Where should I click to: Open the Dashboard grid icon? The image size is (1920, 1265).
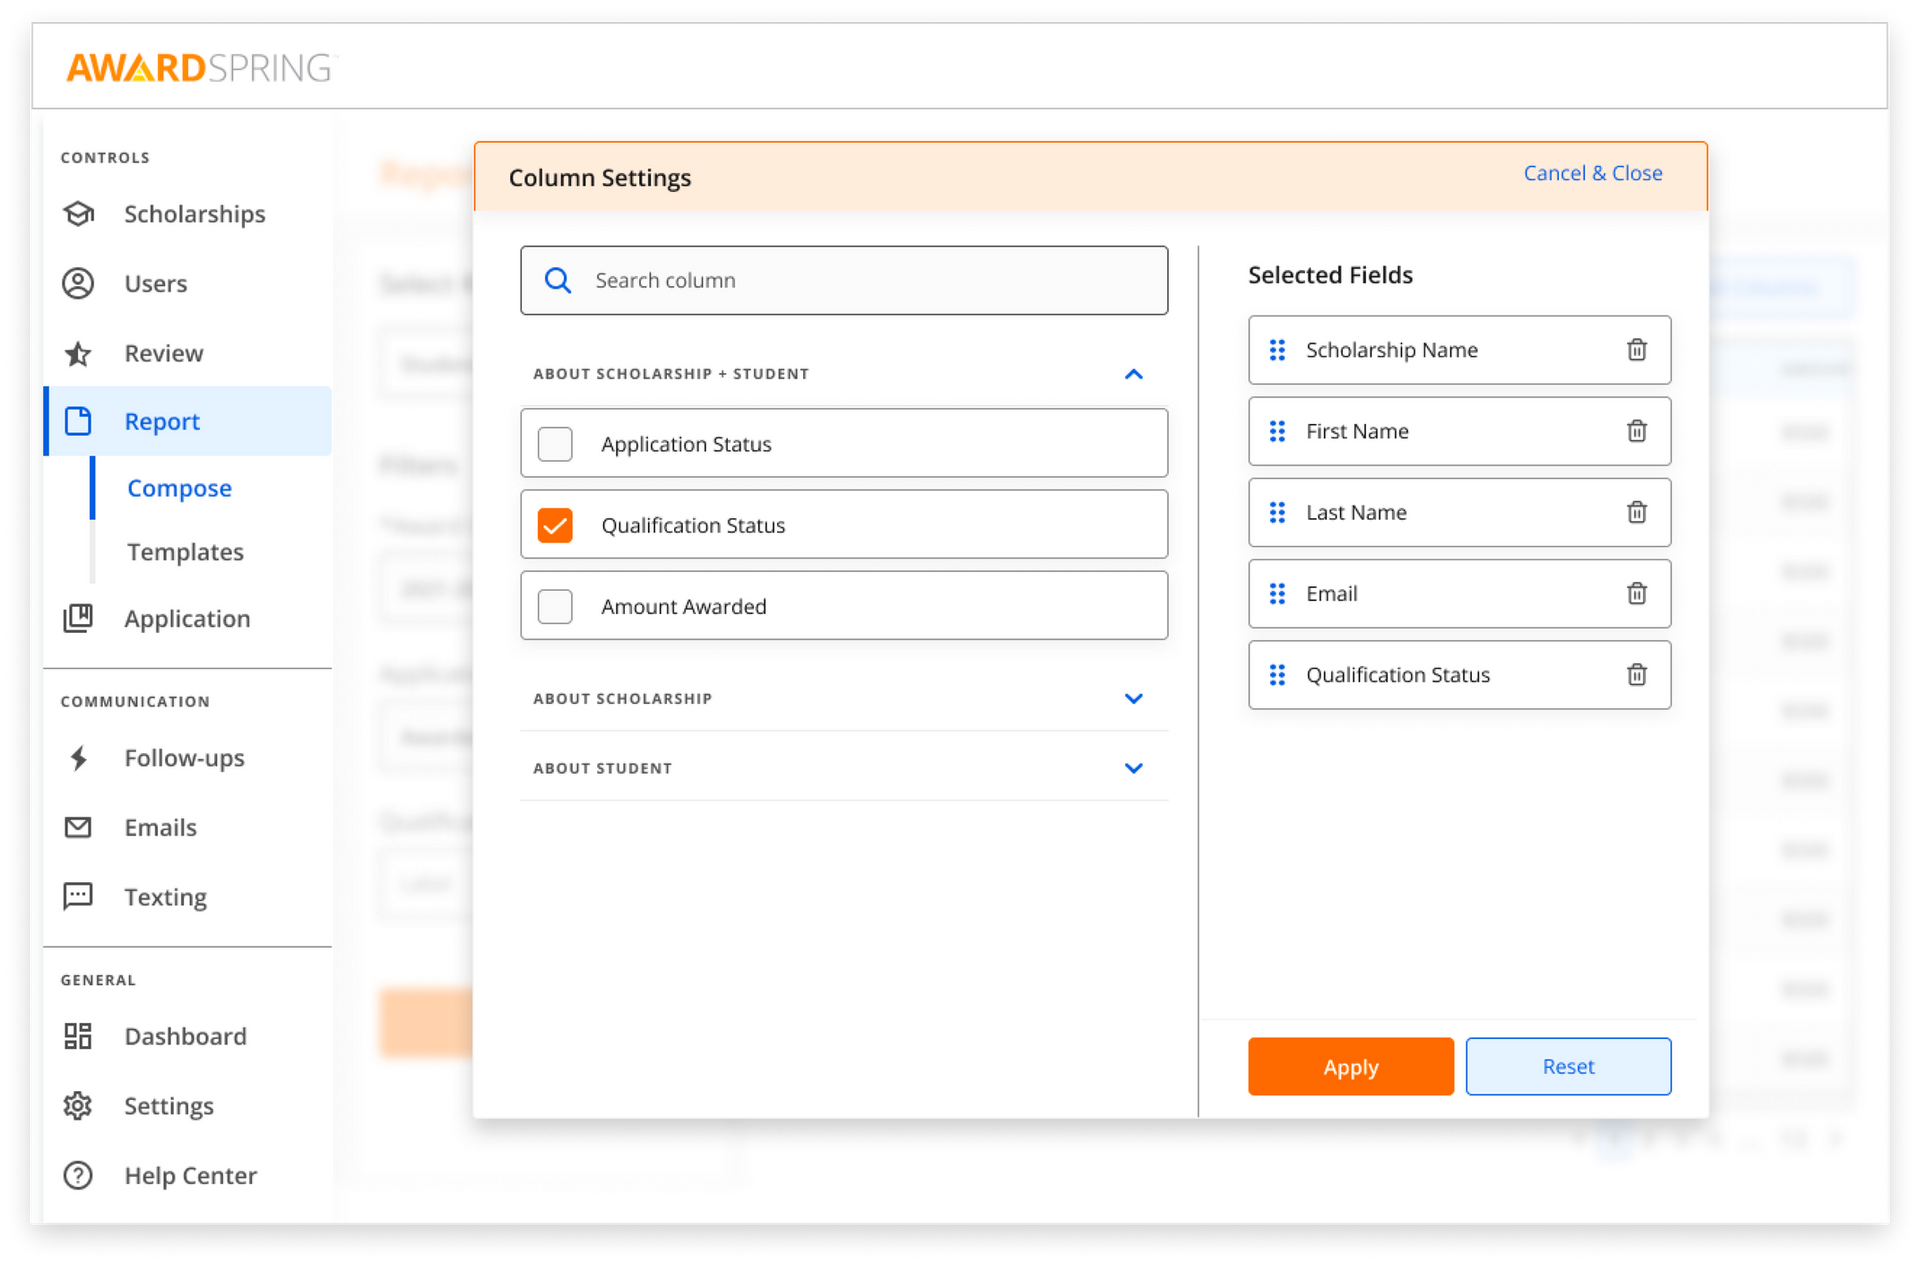[78, 1037]
